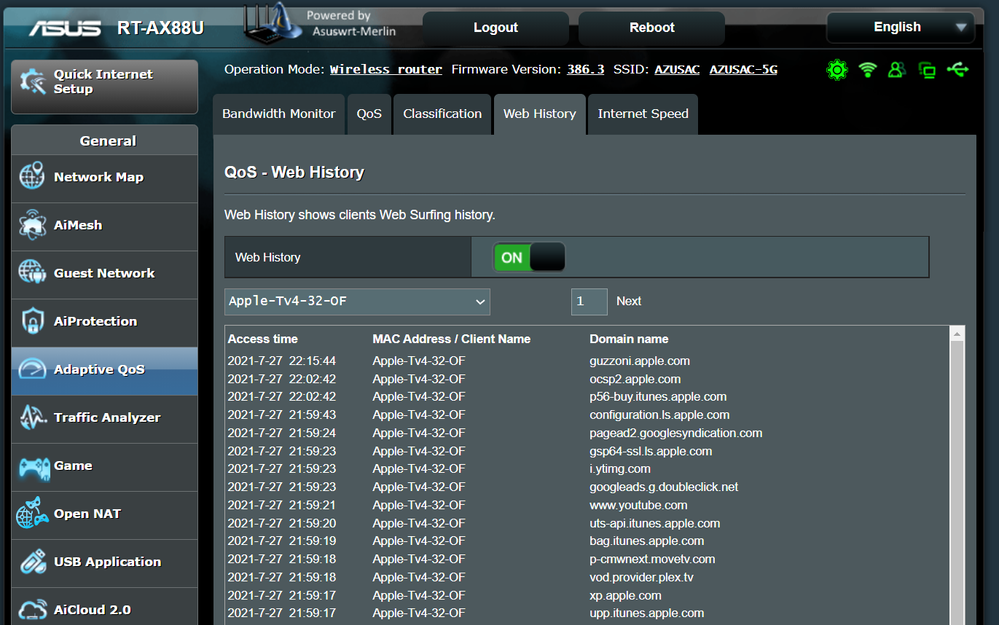Image resolution: width=999 pixels, height=625 pixels.
Task: Click the page number input field
Action: pos(589,301)
